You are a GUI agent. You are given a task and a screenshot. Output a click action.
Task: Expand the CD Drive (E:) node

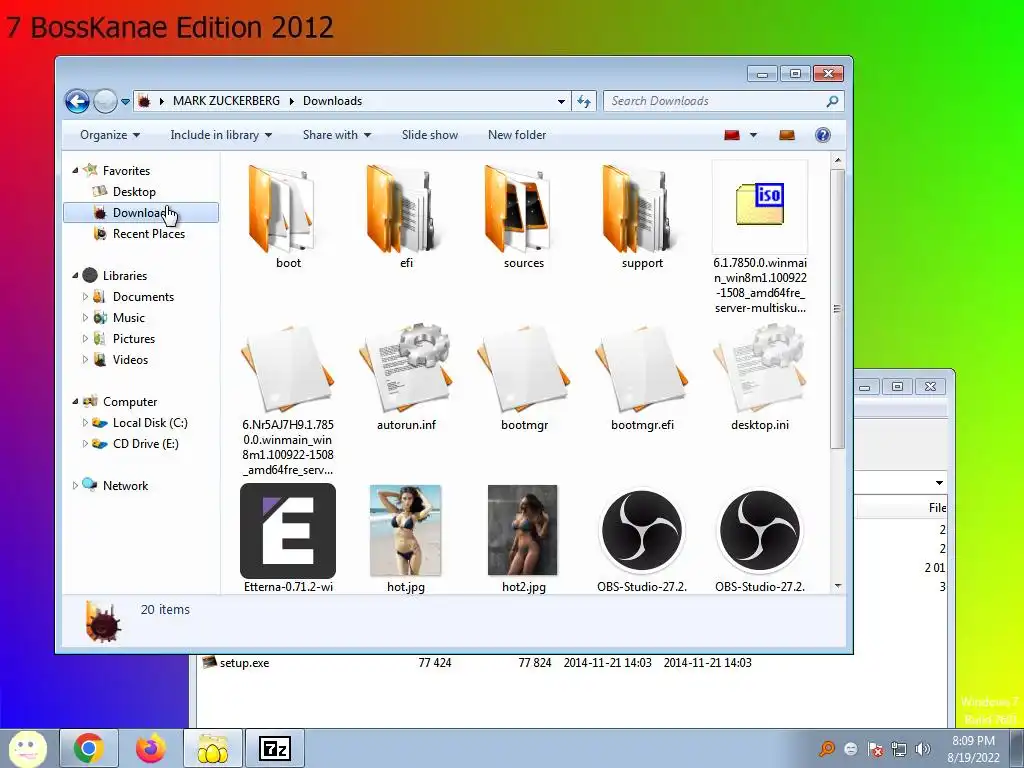[x=85, y=443]
